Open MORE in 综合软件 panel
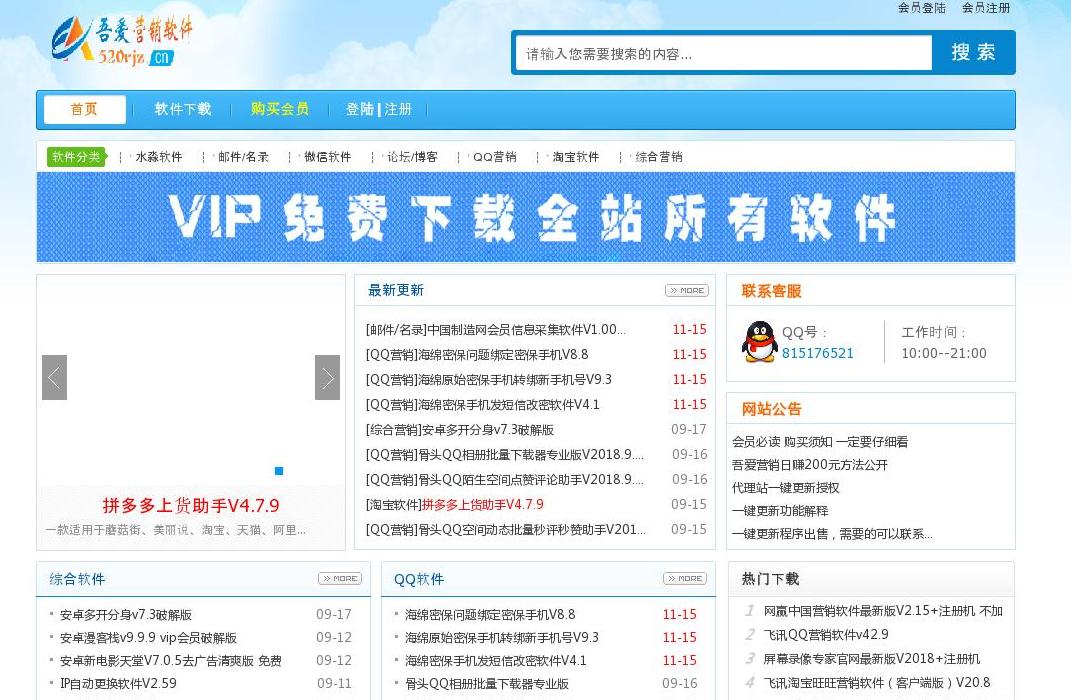The image size is (1071, 700). [340, 578]
